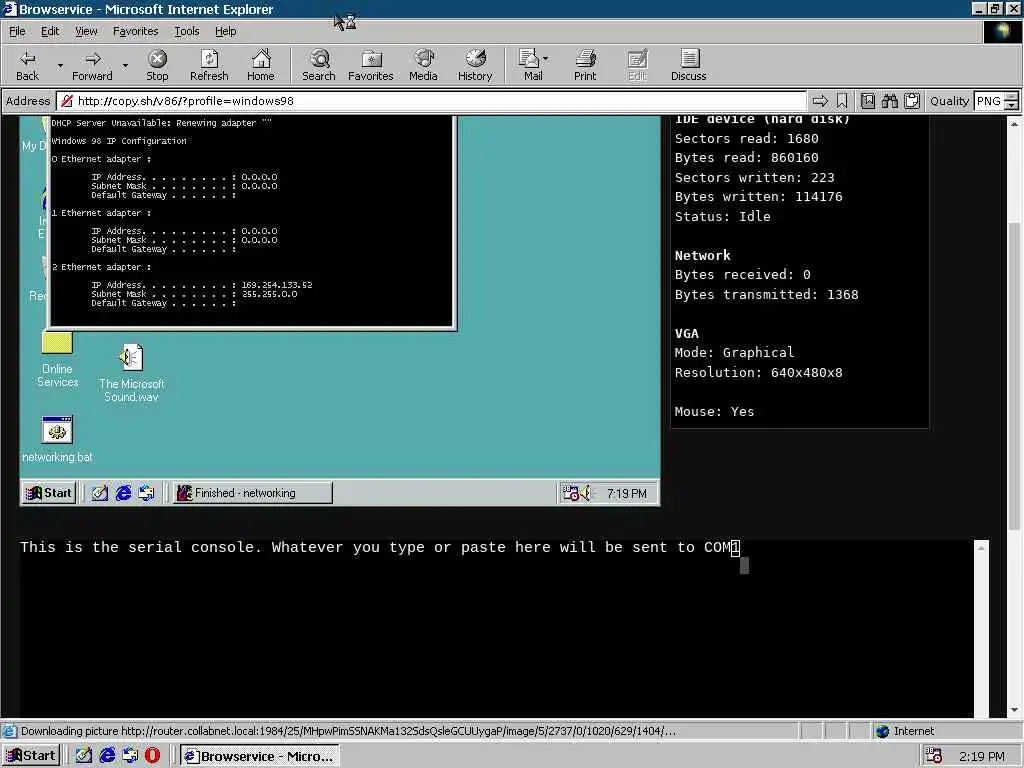
Task: Click the host Start button on bottom taskbar
Action: click(x=31, y=756)
